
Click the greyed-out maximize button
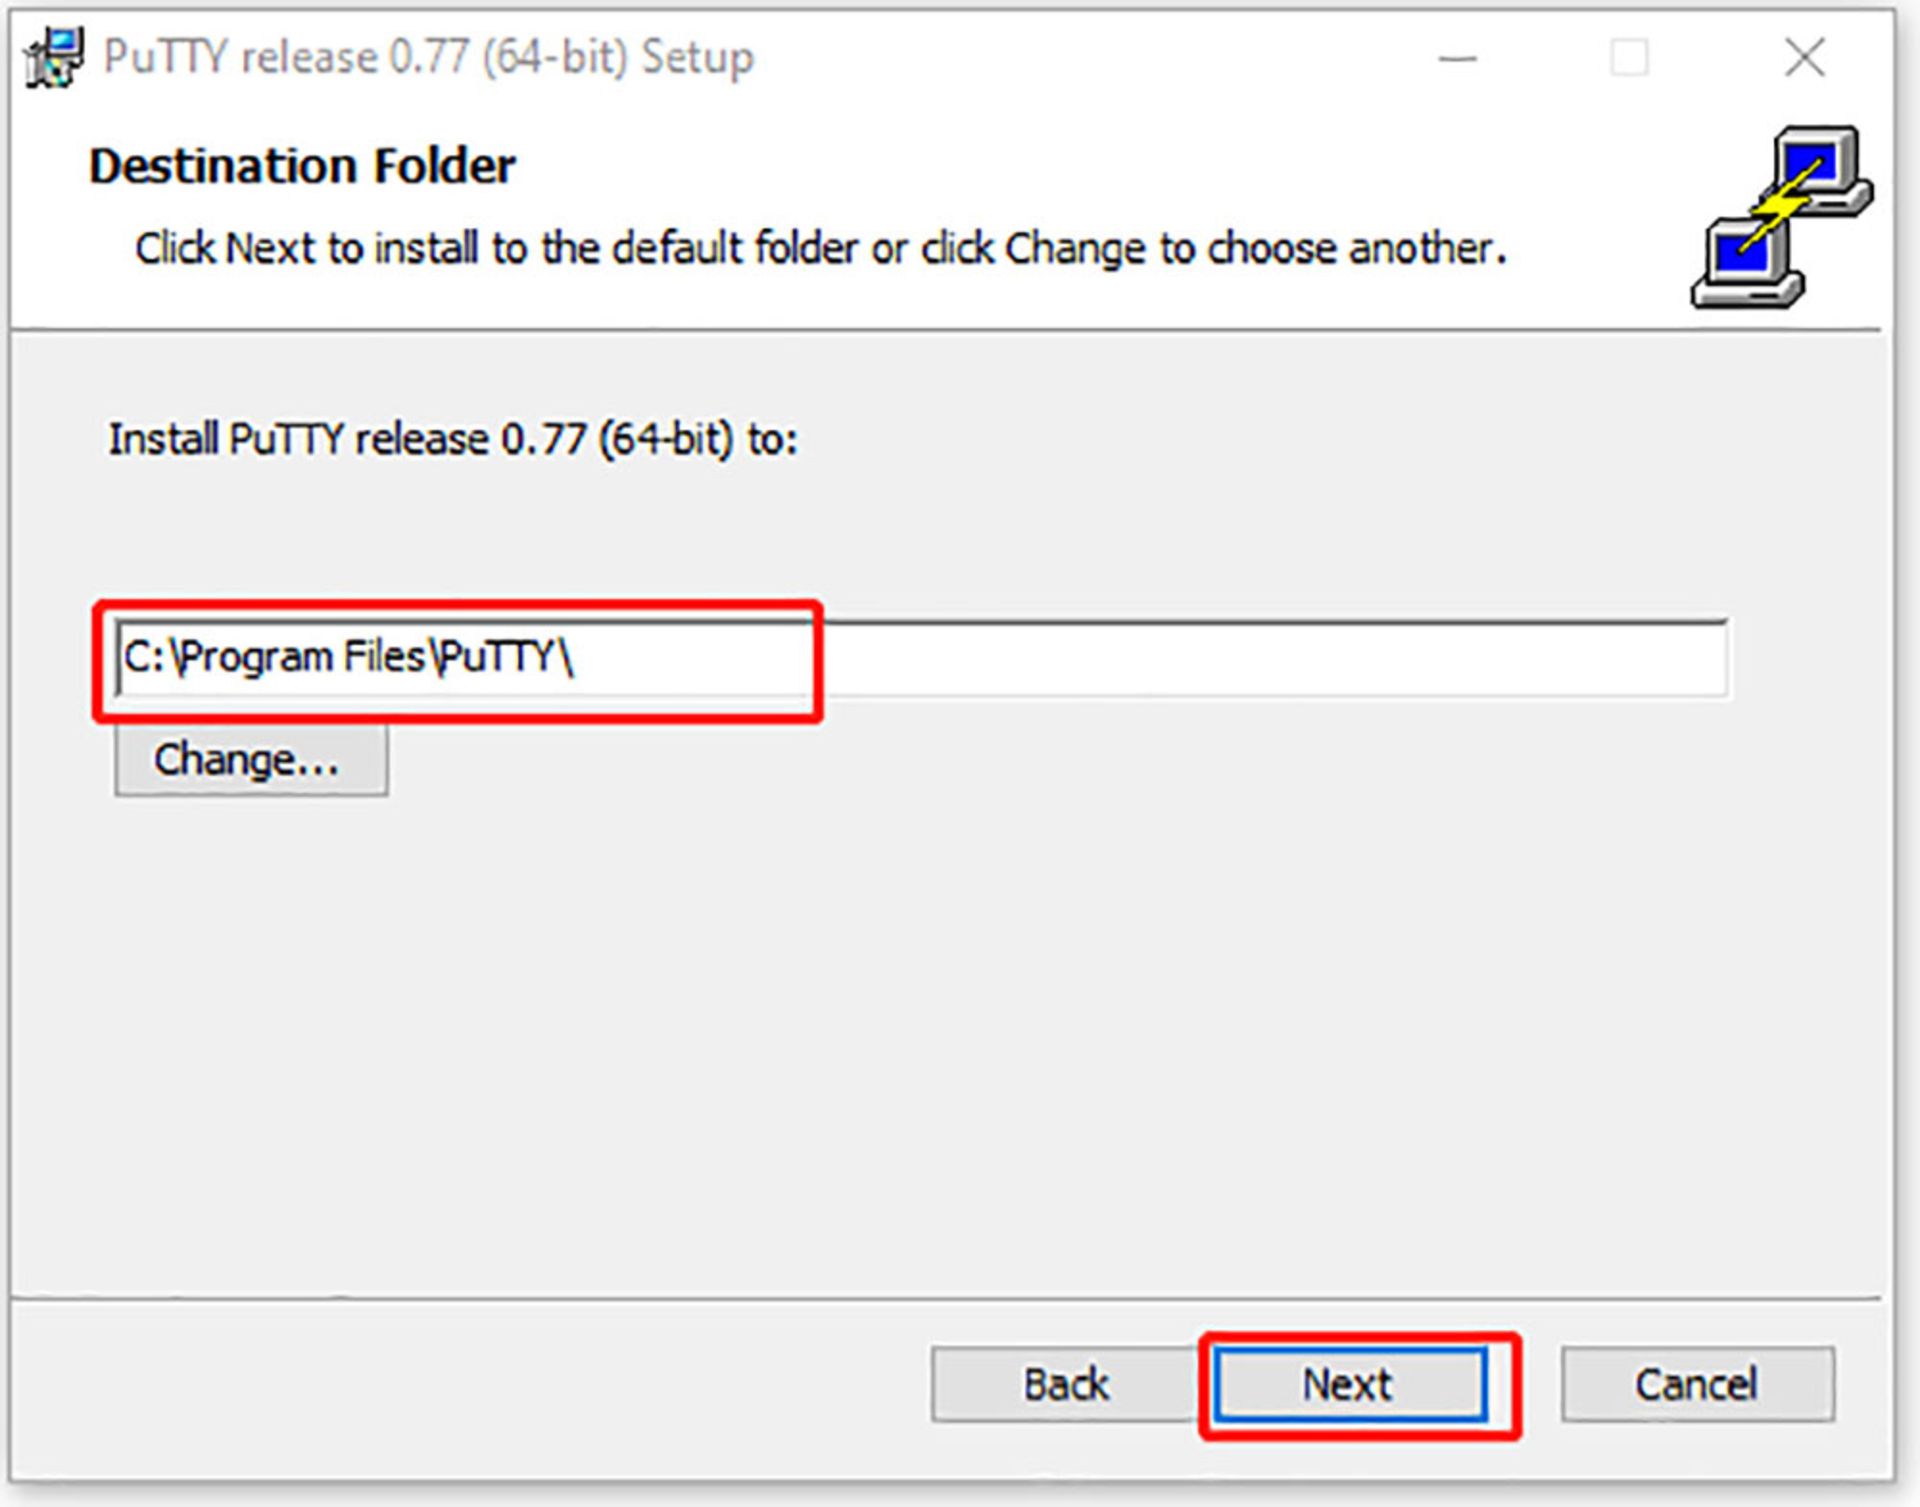point(1629,58)
